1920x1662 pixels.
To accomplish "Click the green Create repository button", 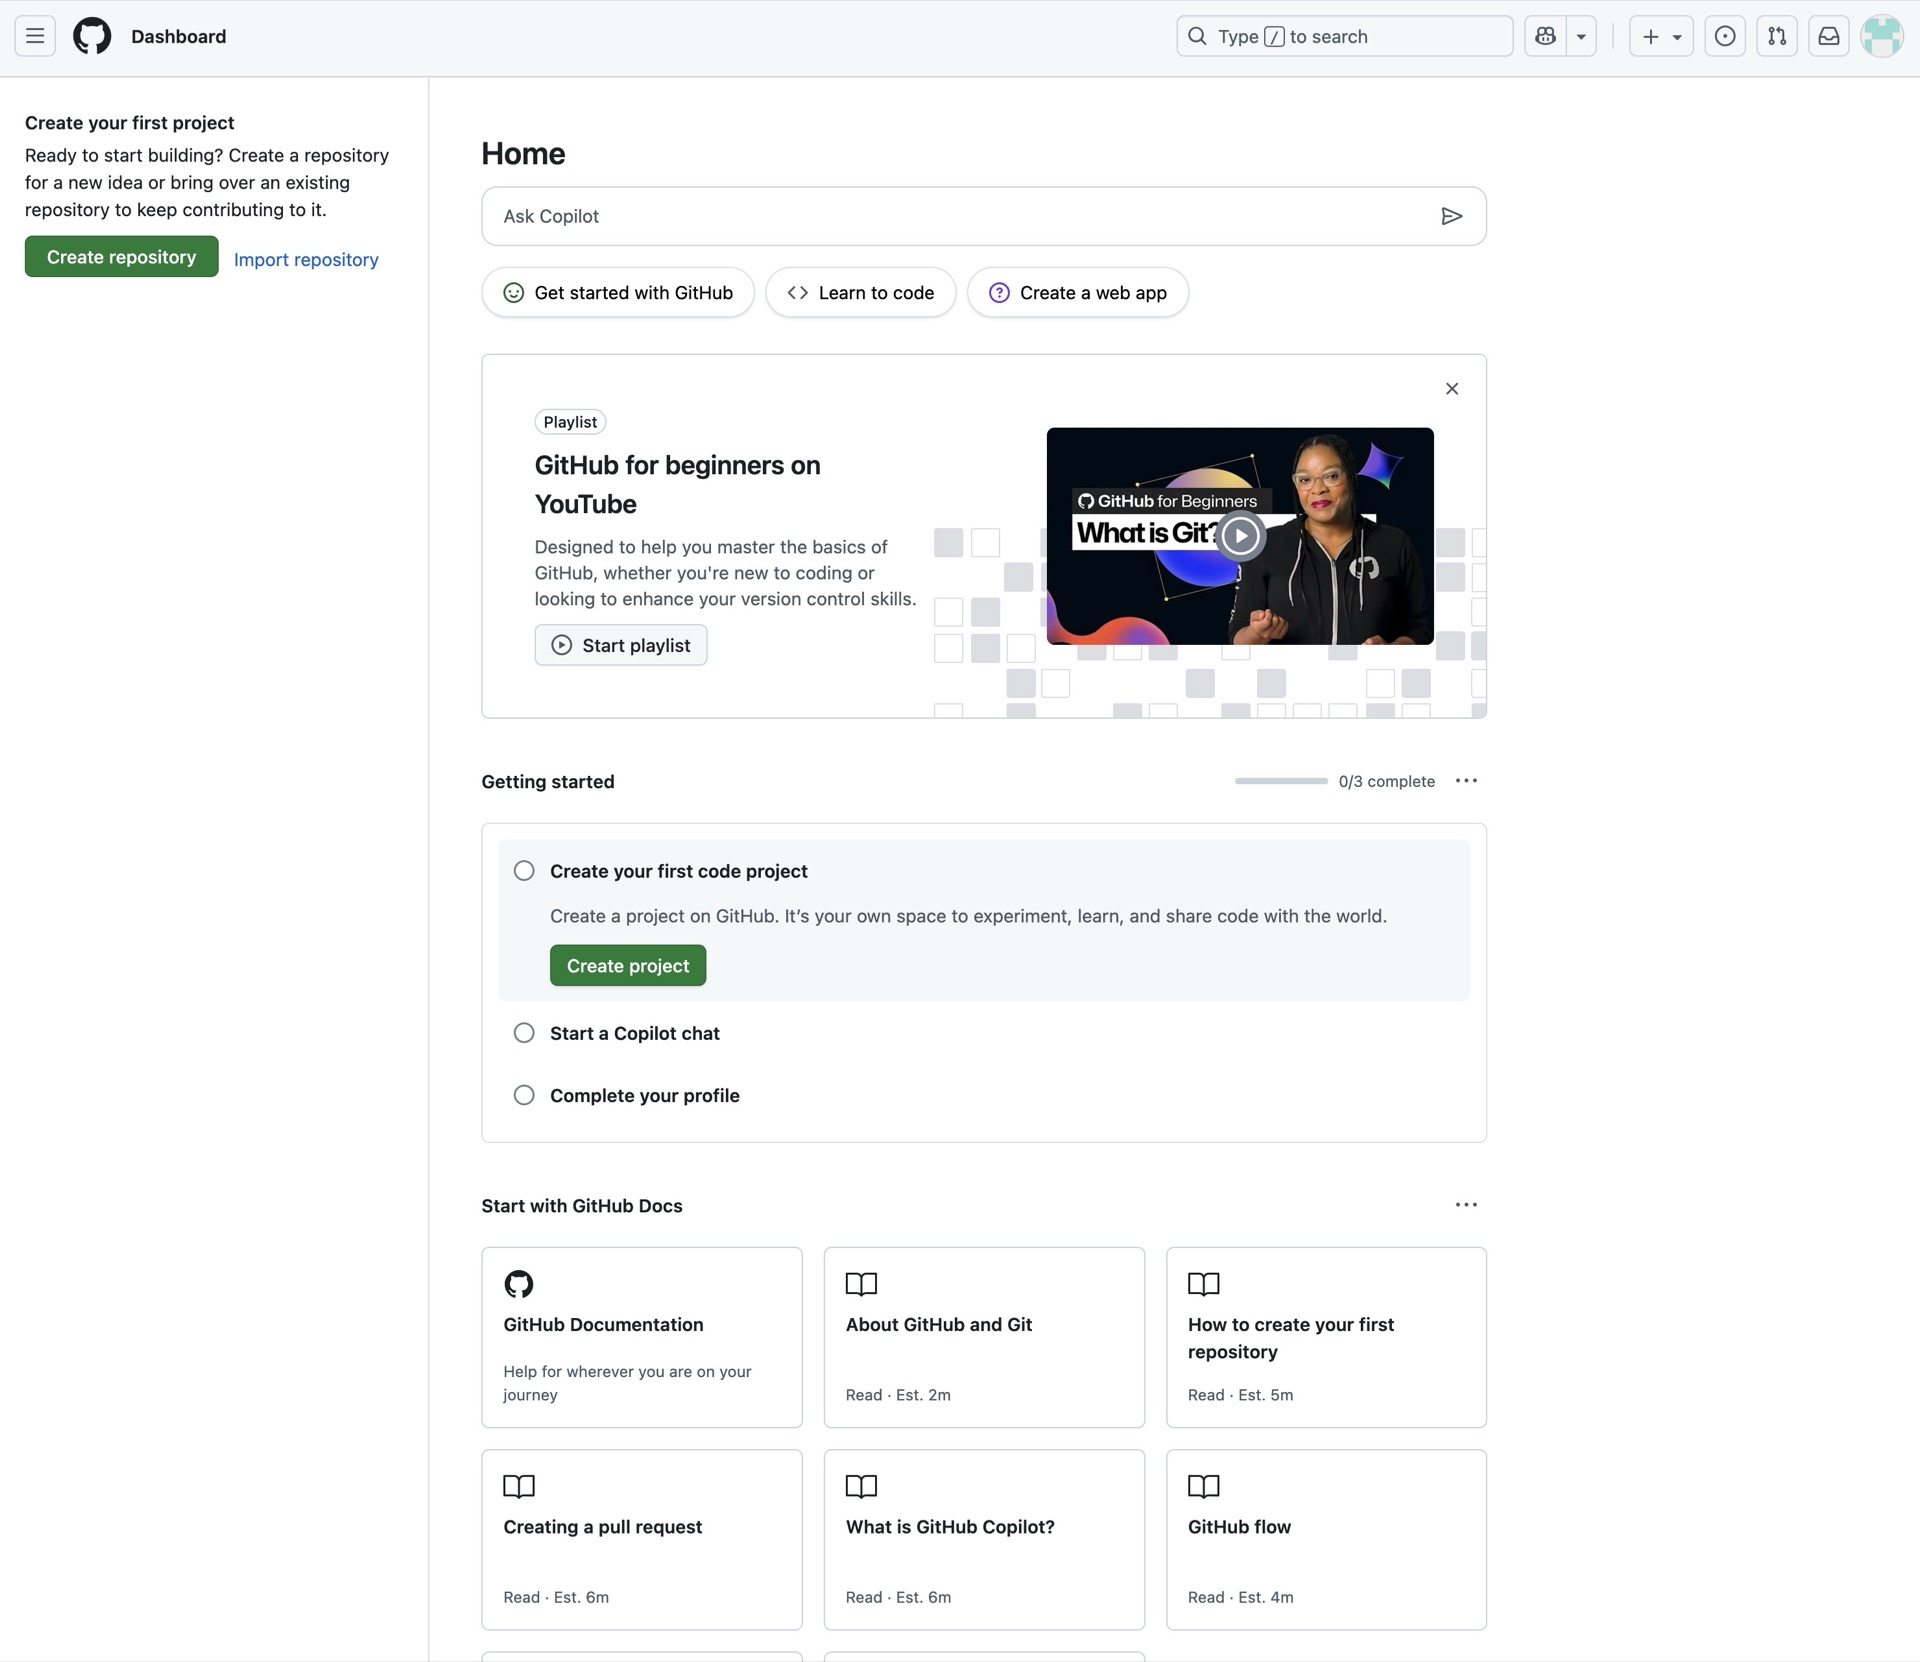I will click(121, 257).
